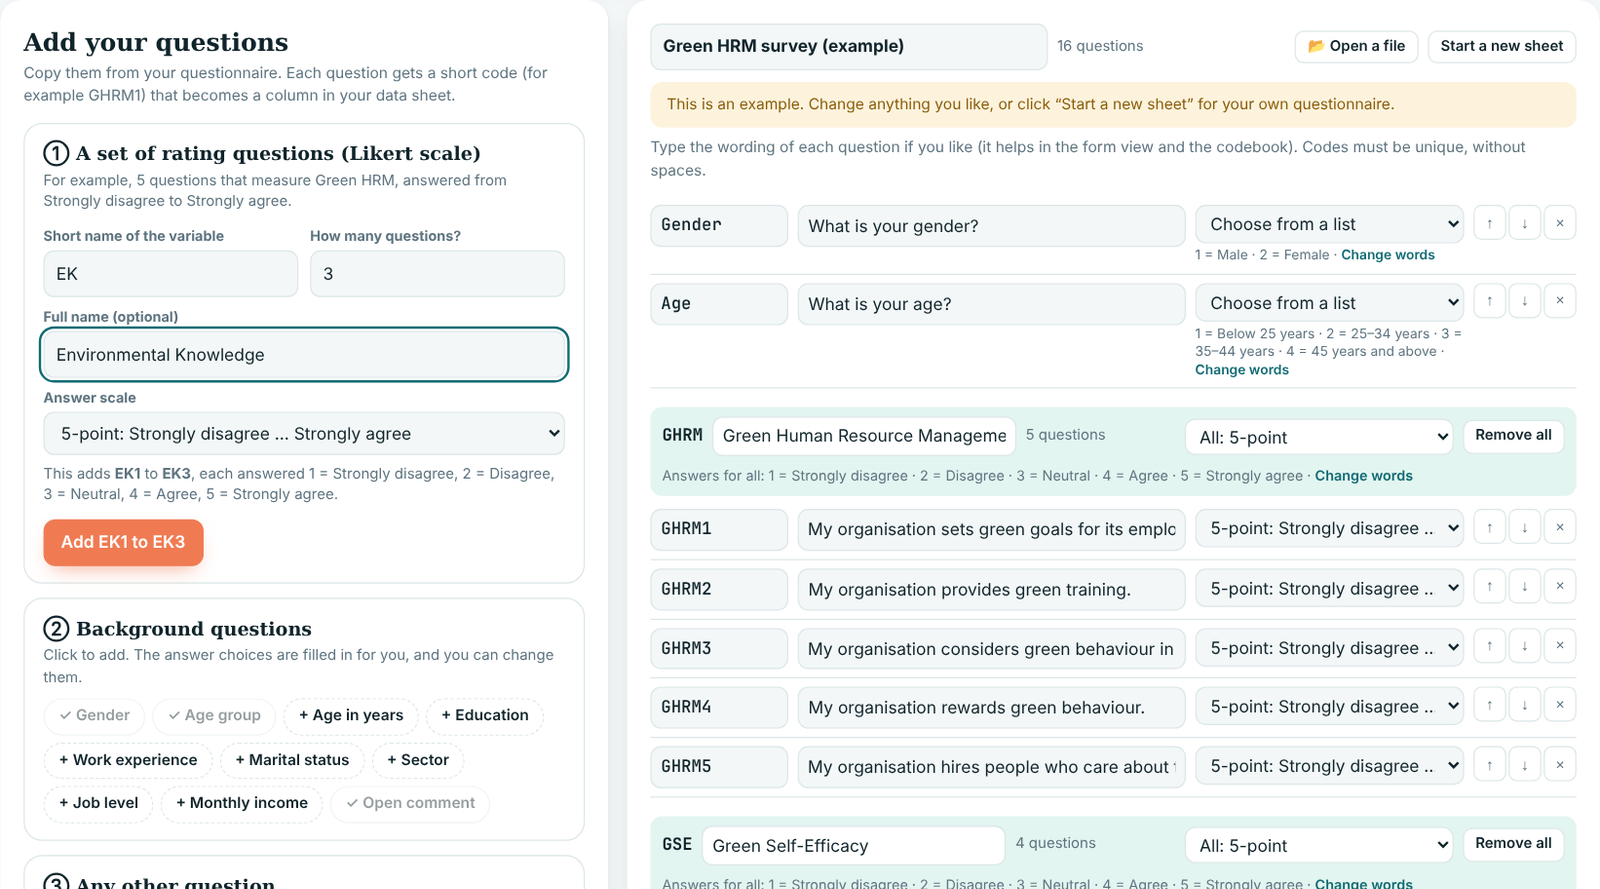
Task: Focus the How many questions field
Action: pyautogui.click(x=437, y=274)
